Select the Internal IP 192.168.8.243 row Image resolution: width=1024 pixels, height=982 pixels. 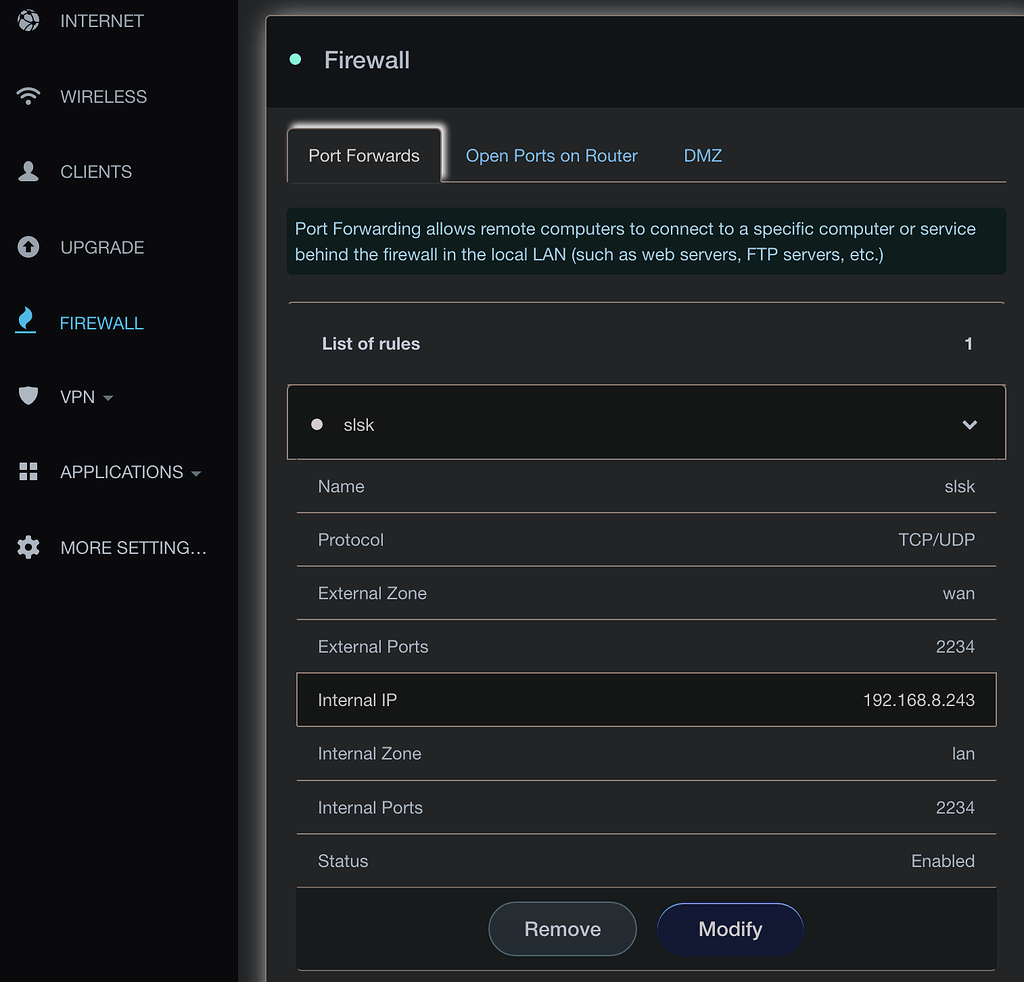click(646, 699)
